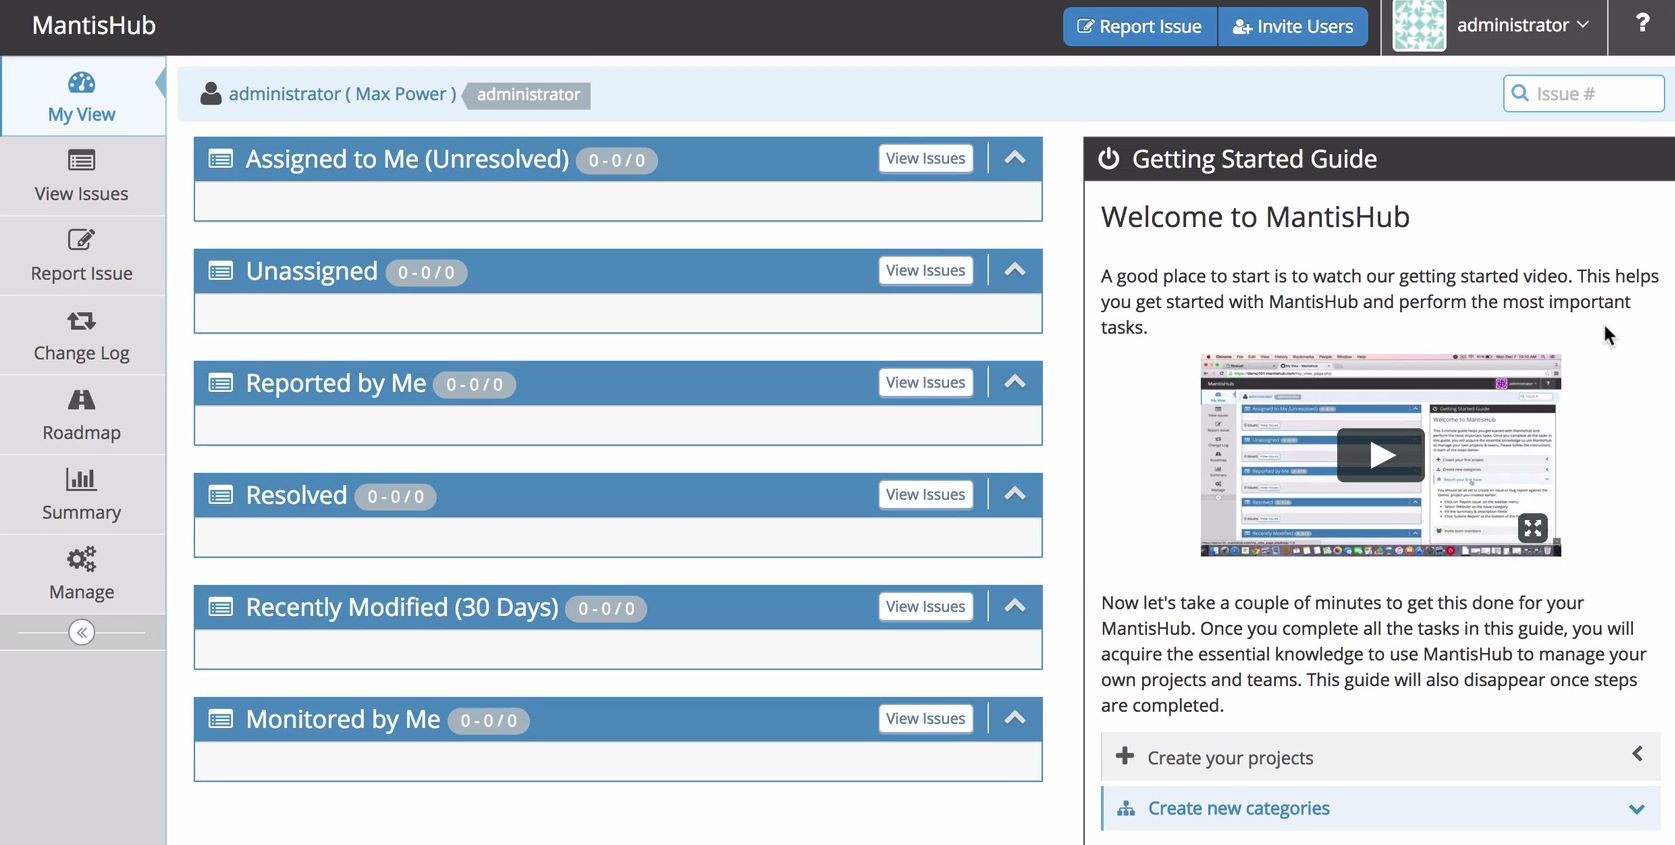View Issues for Assigned to Me section

[x=926, y=158]
